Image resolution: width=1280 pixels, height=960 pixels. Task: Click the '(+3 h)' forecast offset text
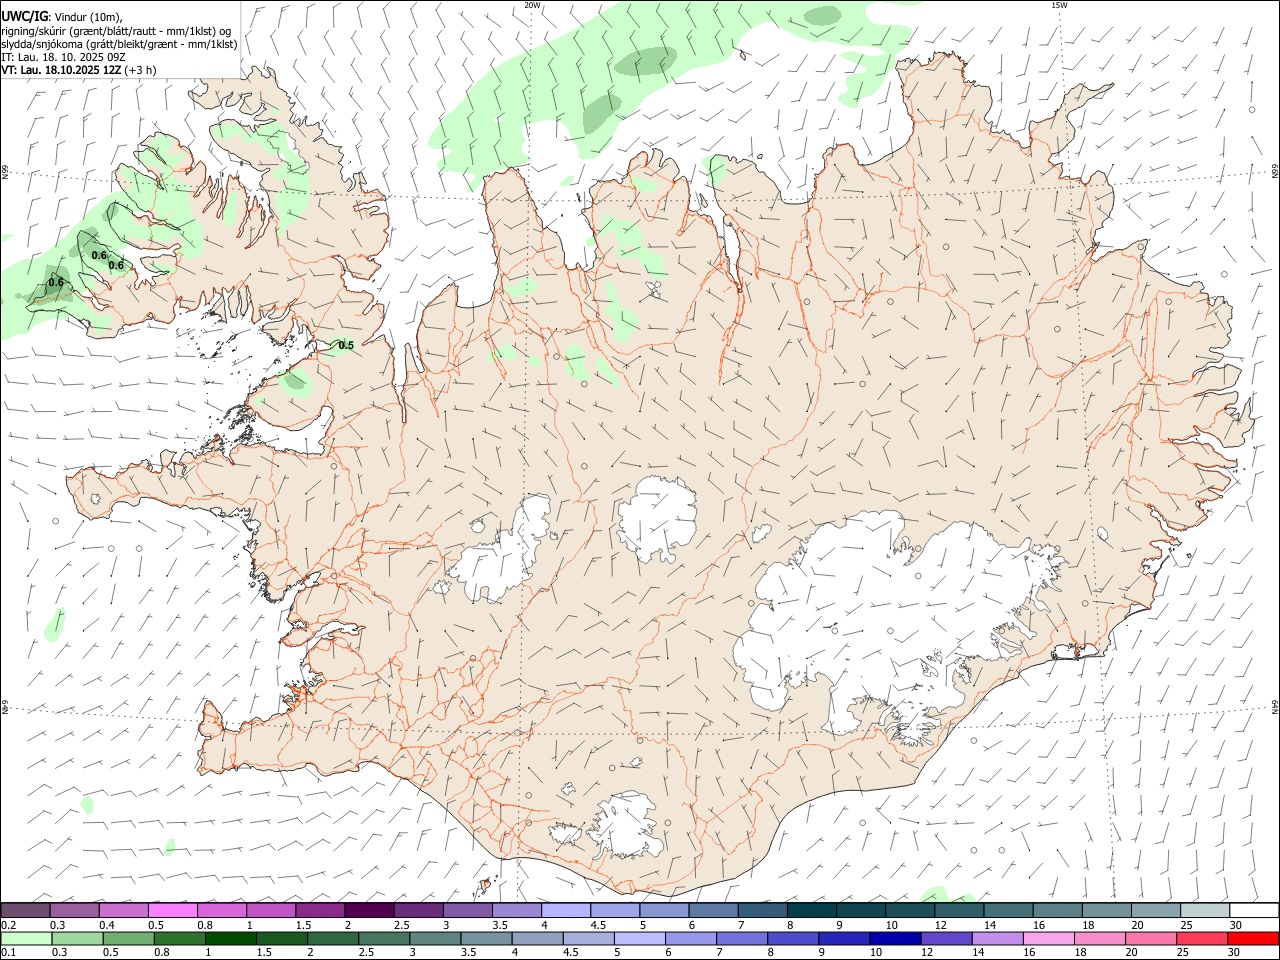point(140,70)
